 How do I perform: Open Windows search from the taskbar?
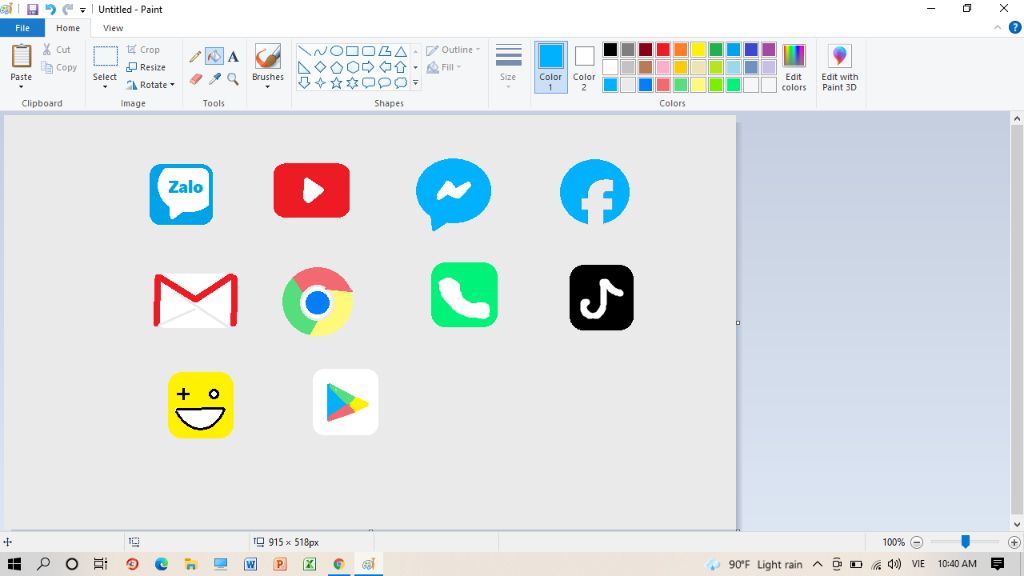43,564
